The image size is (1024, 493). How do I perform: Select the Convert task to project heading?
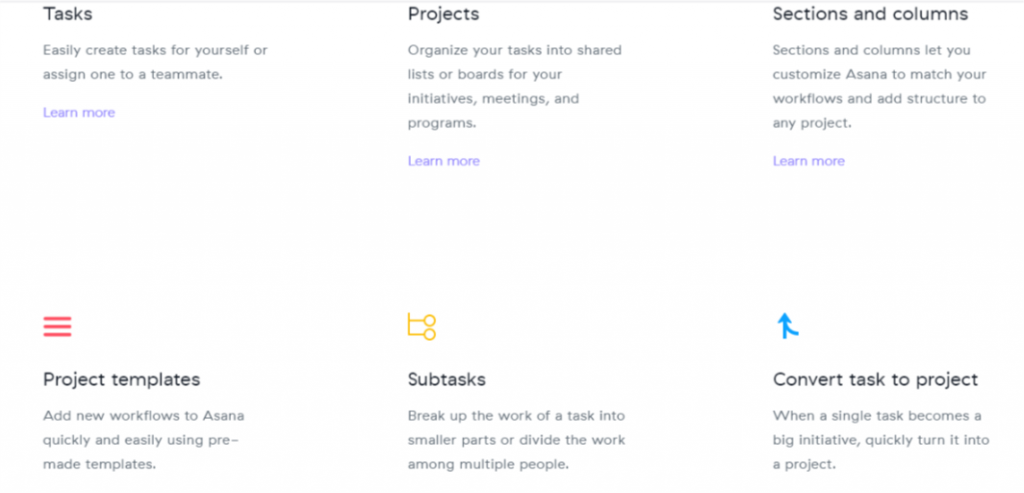(875, 380)
